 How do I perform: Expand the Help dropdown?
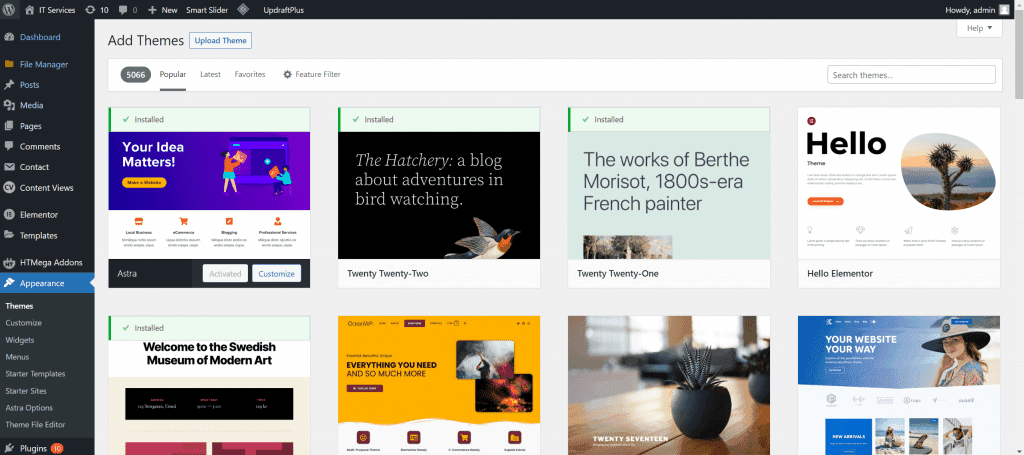pyautogui.click(x=979, y=28)
